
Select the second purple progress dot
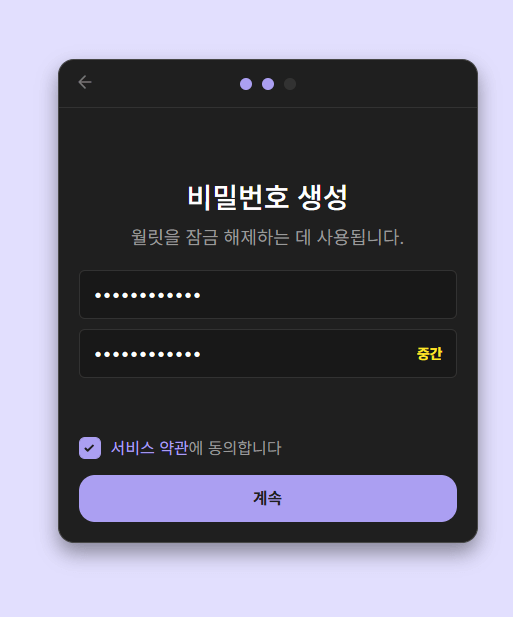268,84
